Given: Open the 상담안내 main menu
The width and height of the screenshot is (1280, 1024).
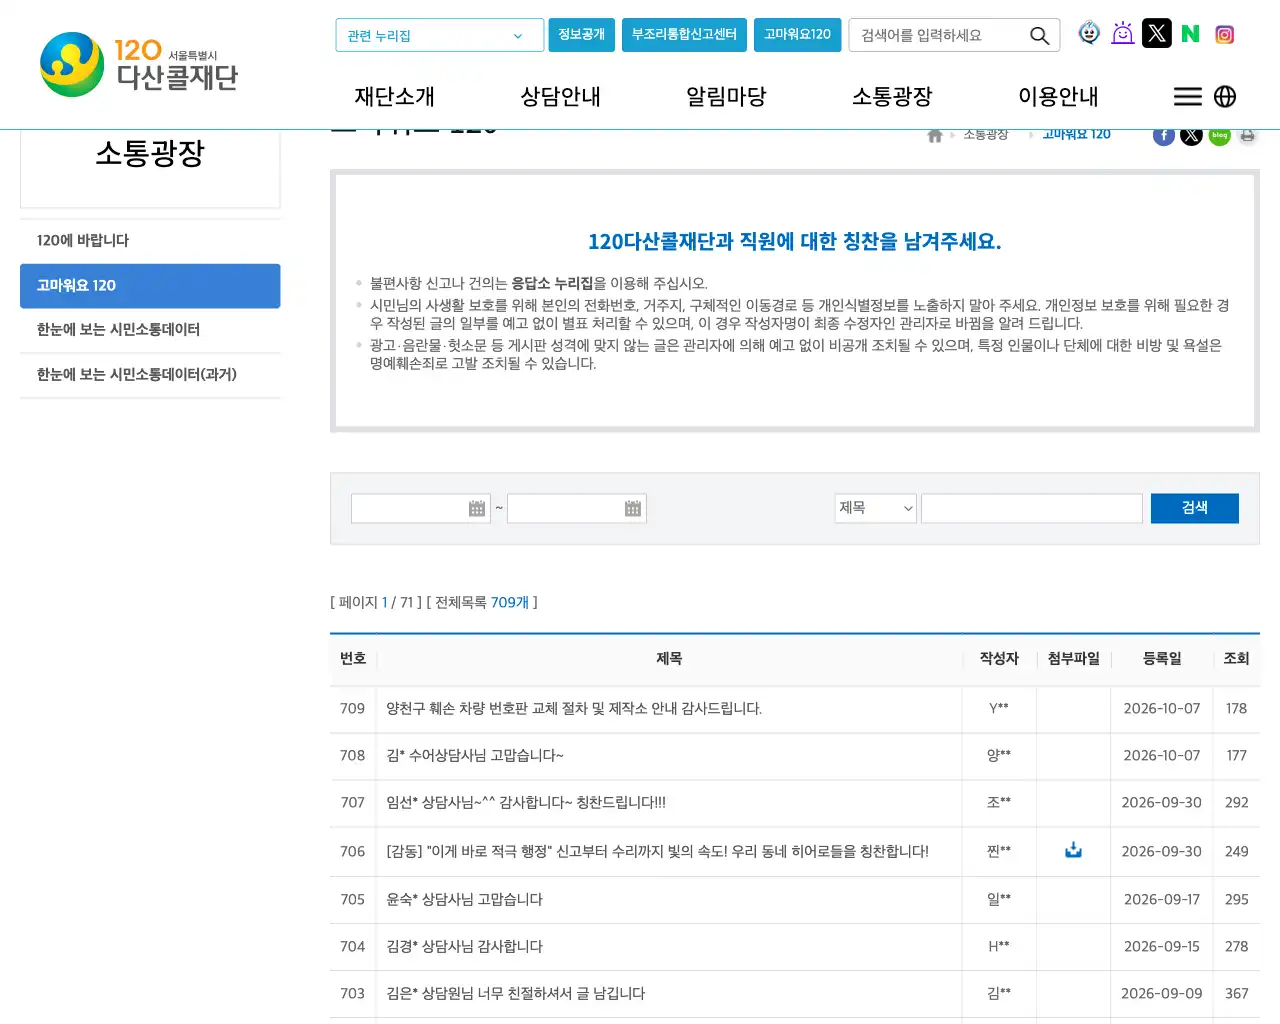Looking at the screenshot, I should pos(560,97).
